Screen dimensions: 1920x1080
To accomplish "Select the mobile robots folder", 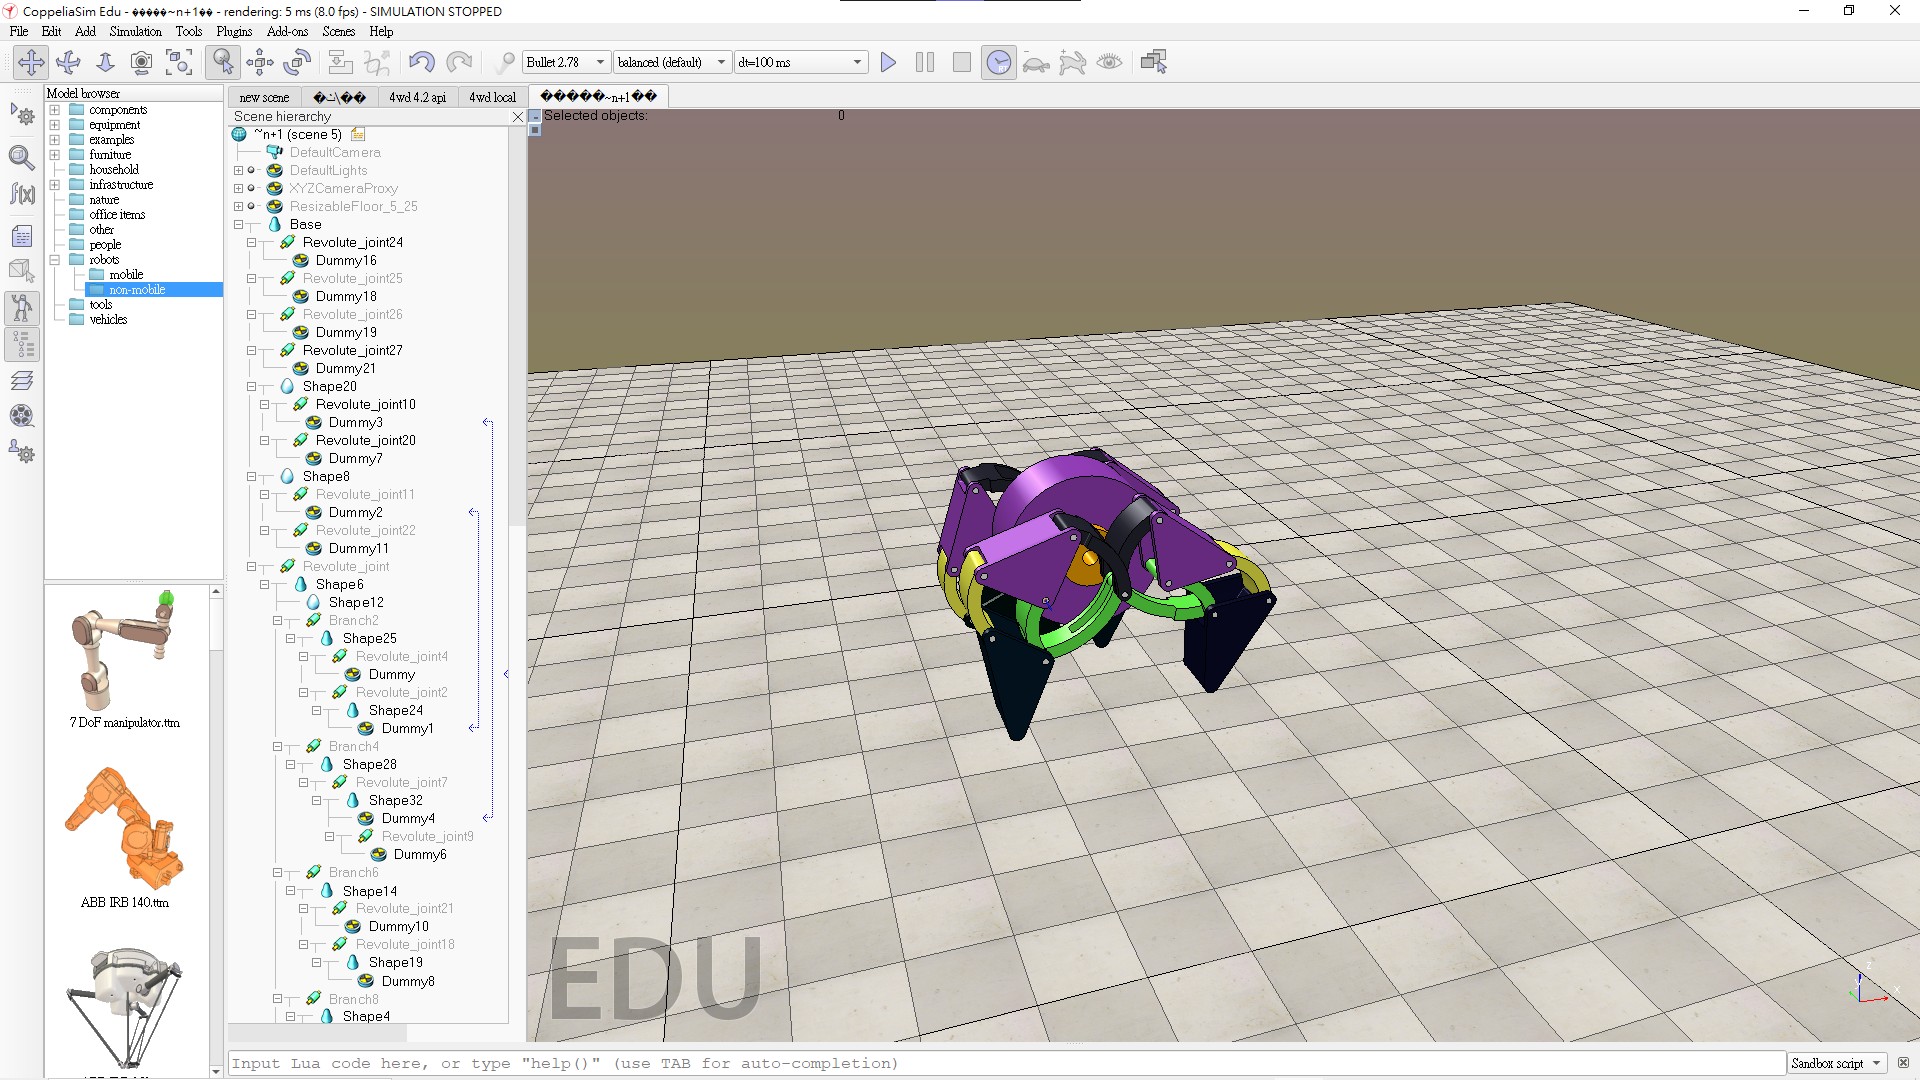I will (126, 275).
